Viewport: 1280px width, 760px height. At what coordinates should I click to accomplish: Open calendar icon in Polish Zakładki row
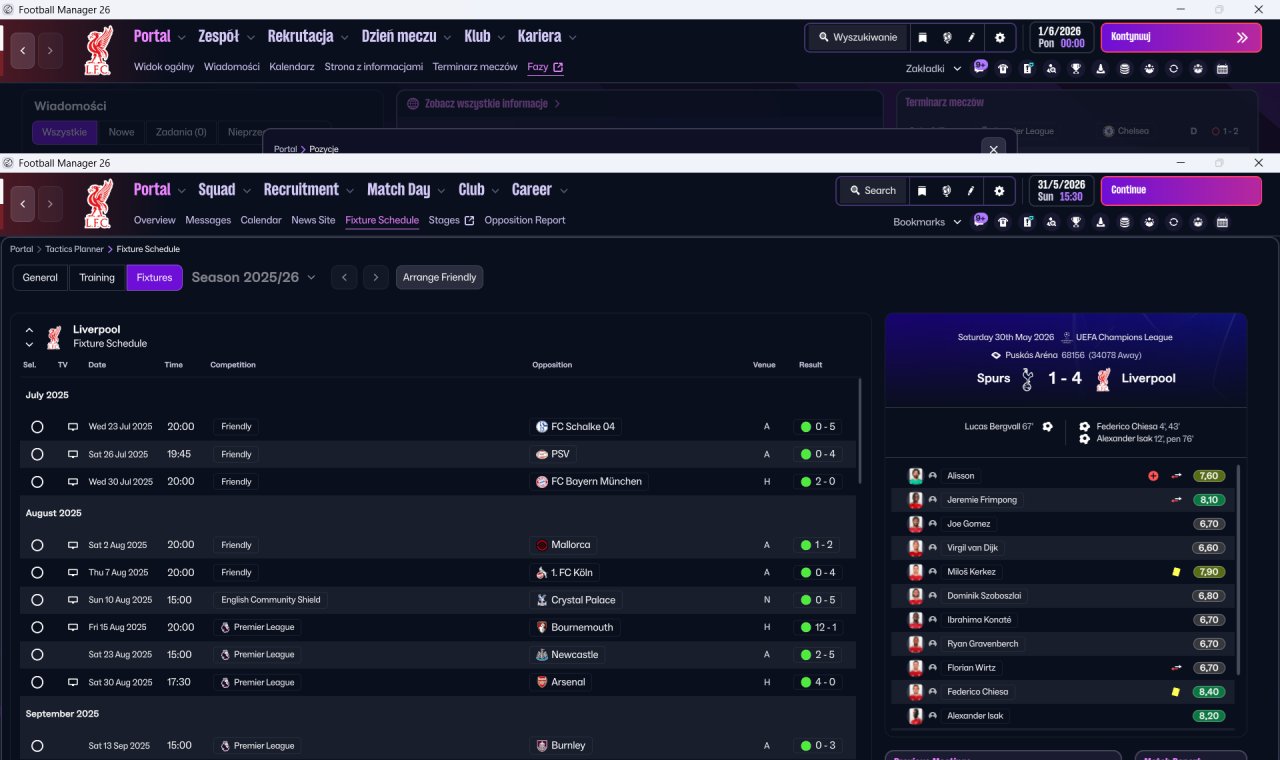pos(1222,69)
